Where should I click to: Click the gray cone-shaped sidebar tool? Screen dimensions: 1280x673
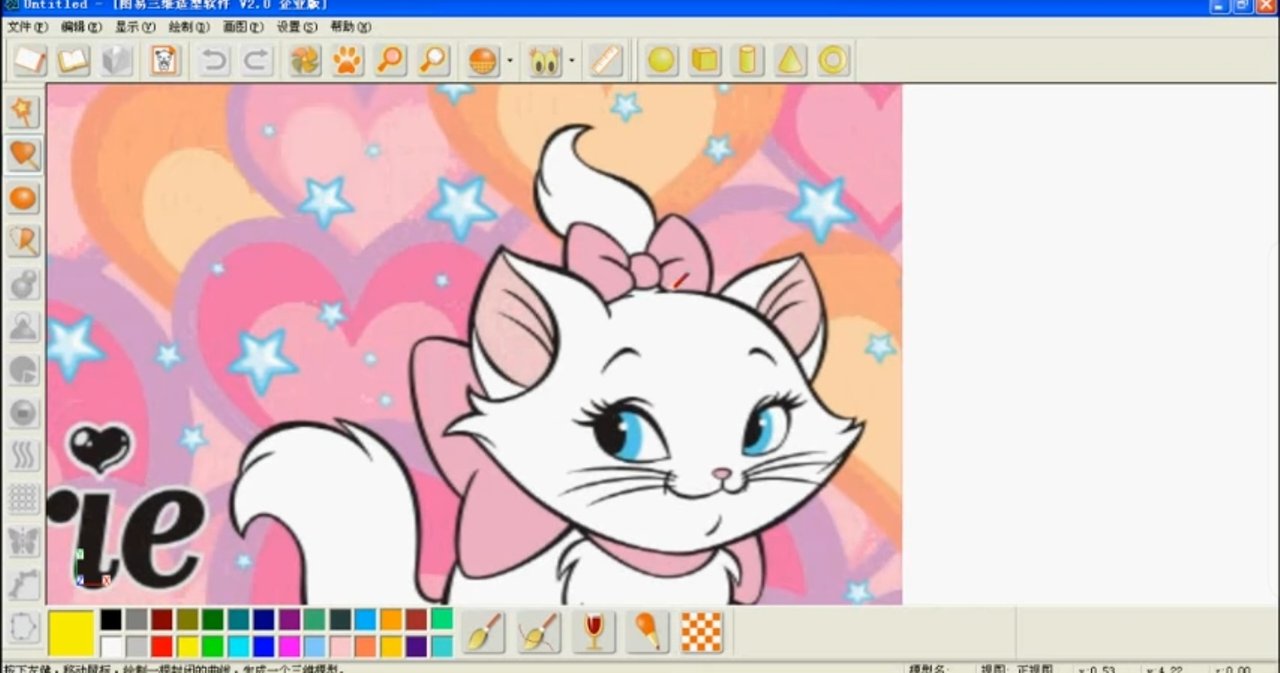click(23, 327)
